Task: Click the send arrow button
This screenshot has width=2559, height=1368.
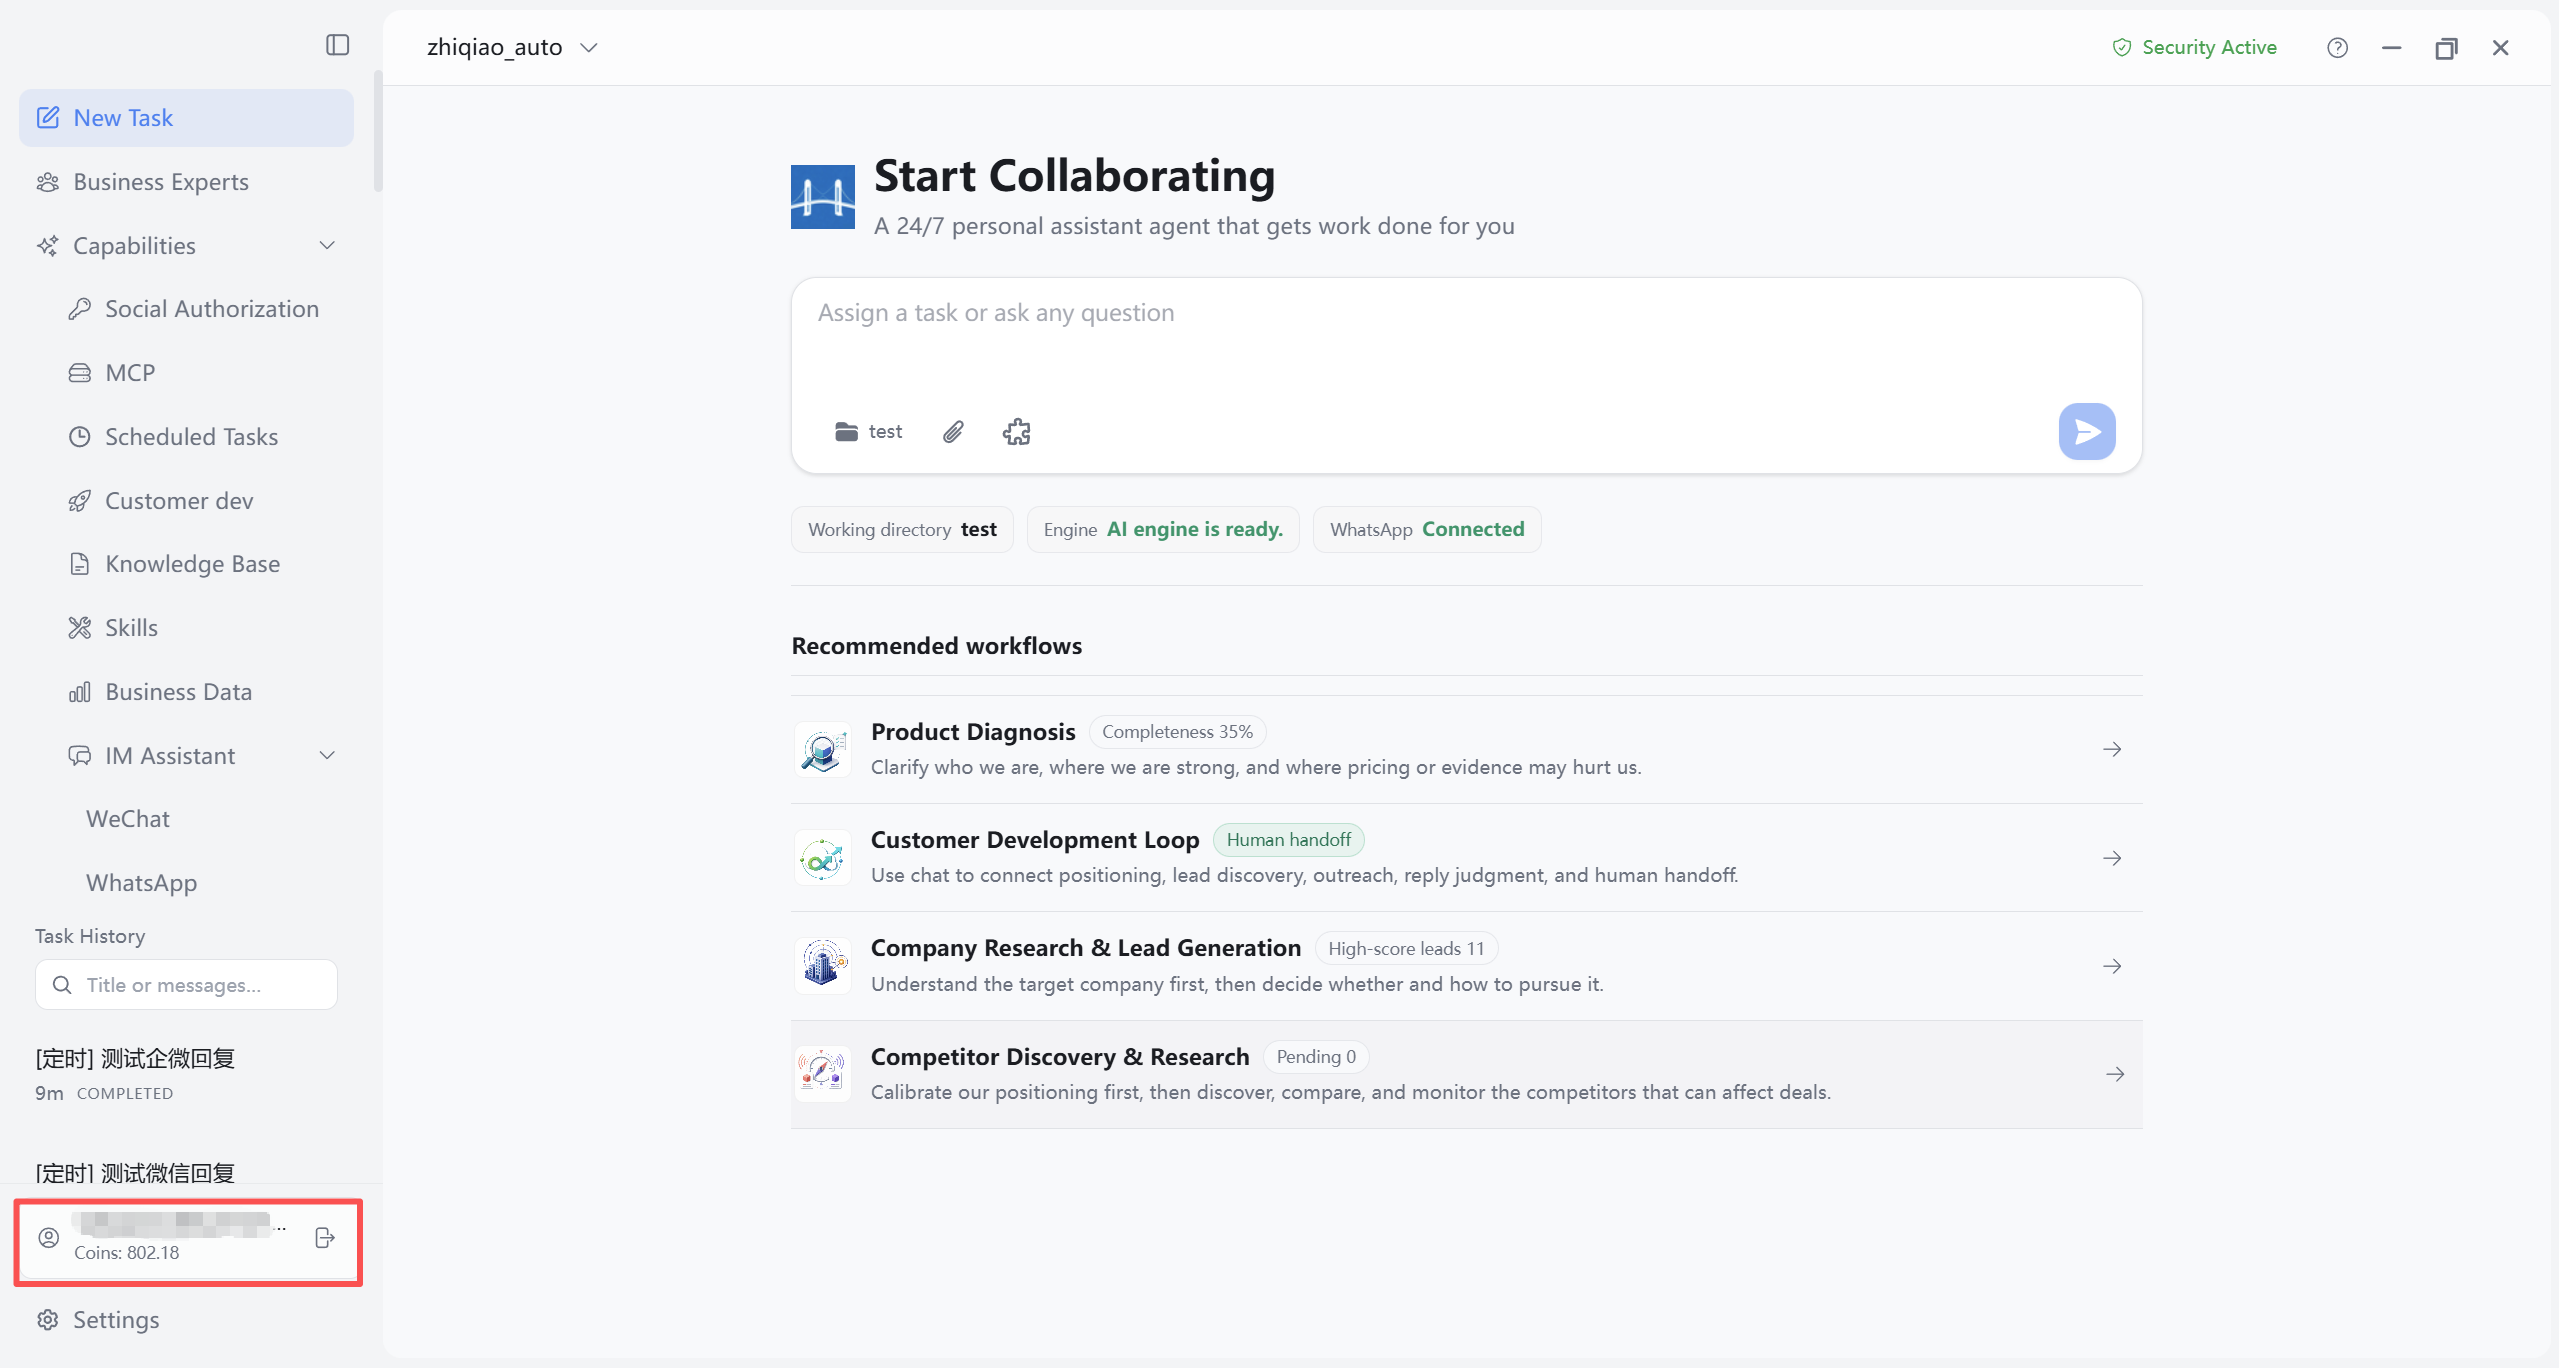Action: 2087,431
